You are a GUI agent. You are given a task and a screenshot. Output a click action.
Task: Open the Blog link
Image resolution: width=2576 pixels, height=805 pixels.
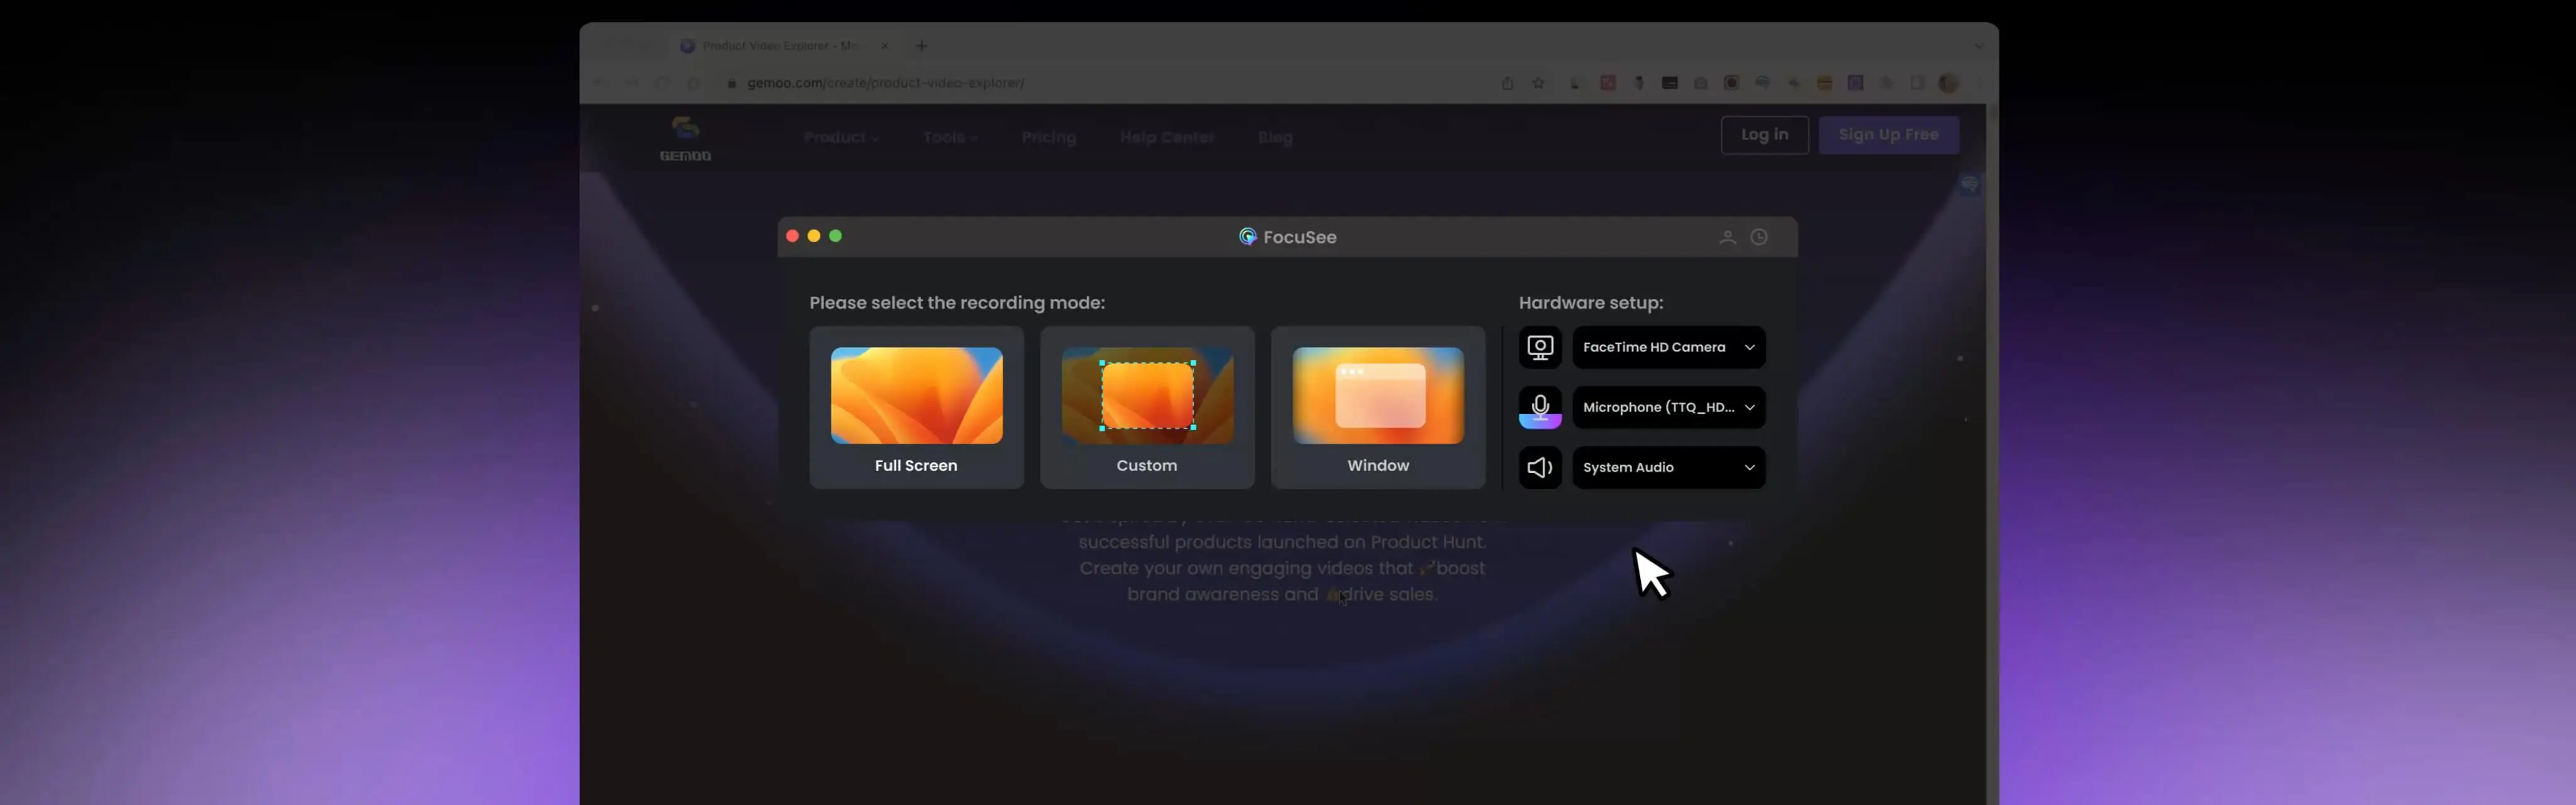tap(1275, 138)
